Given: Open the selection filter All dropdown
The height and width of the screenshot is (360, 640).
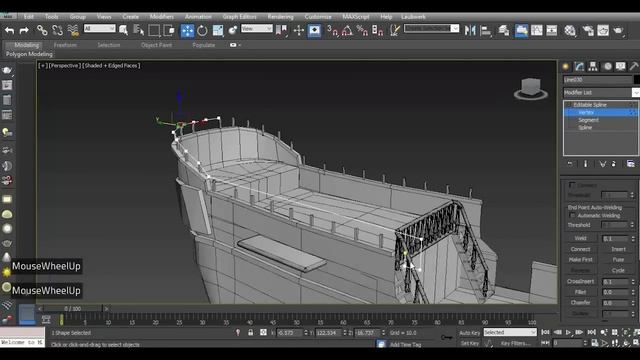Looking at the screenshot, I should [x=100, y=29].
